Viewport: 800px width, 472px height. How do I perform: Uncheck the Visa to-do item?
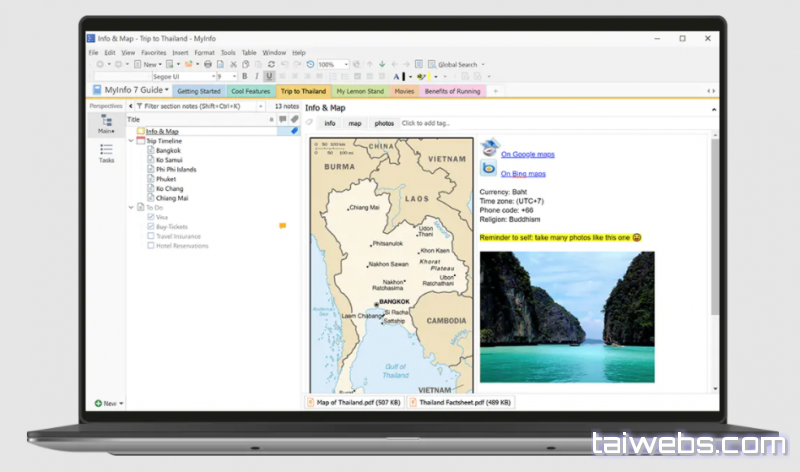point(151,217)
